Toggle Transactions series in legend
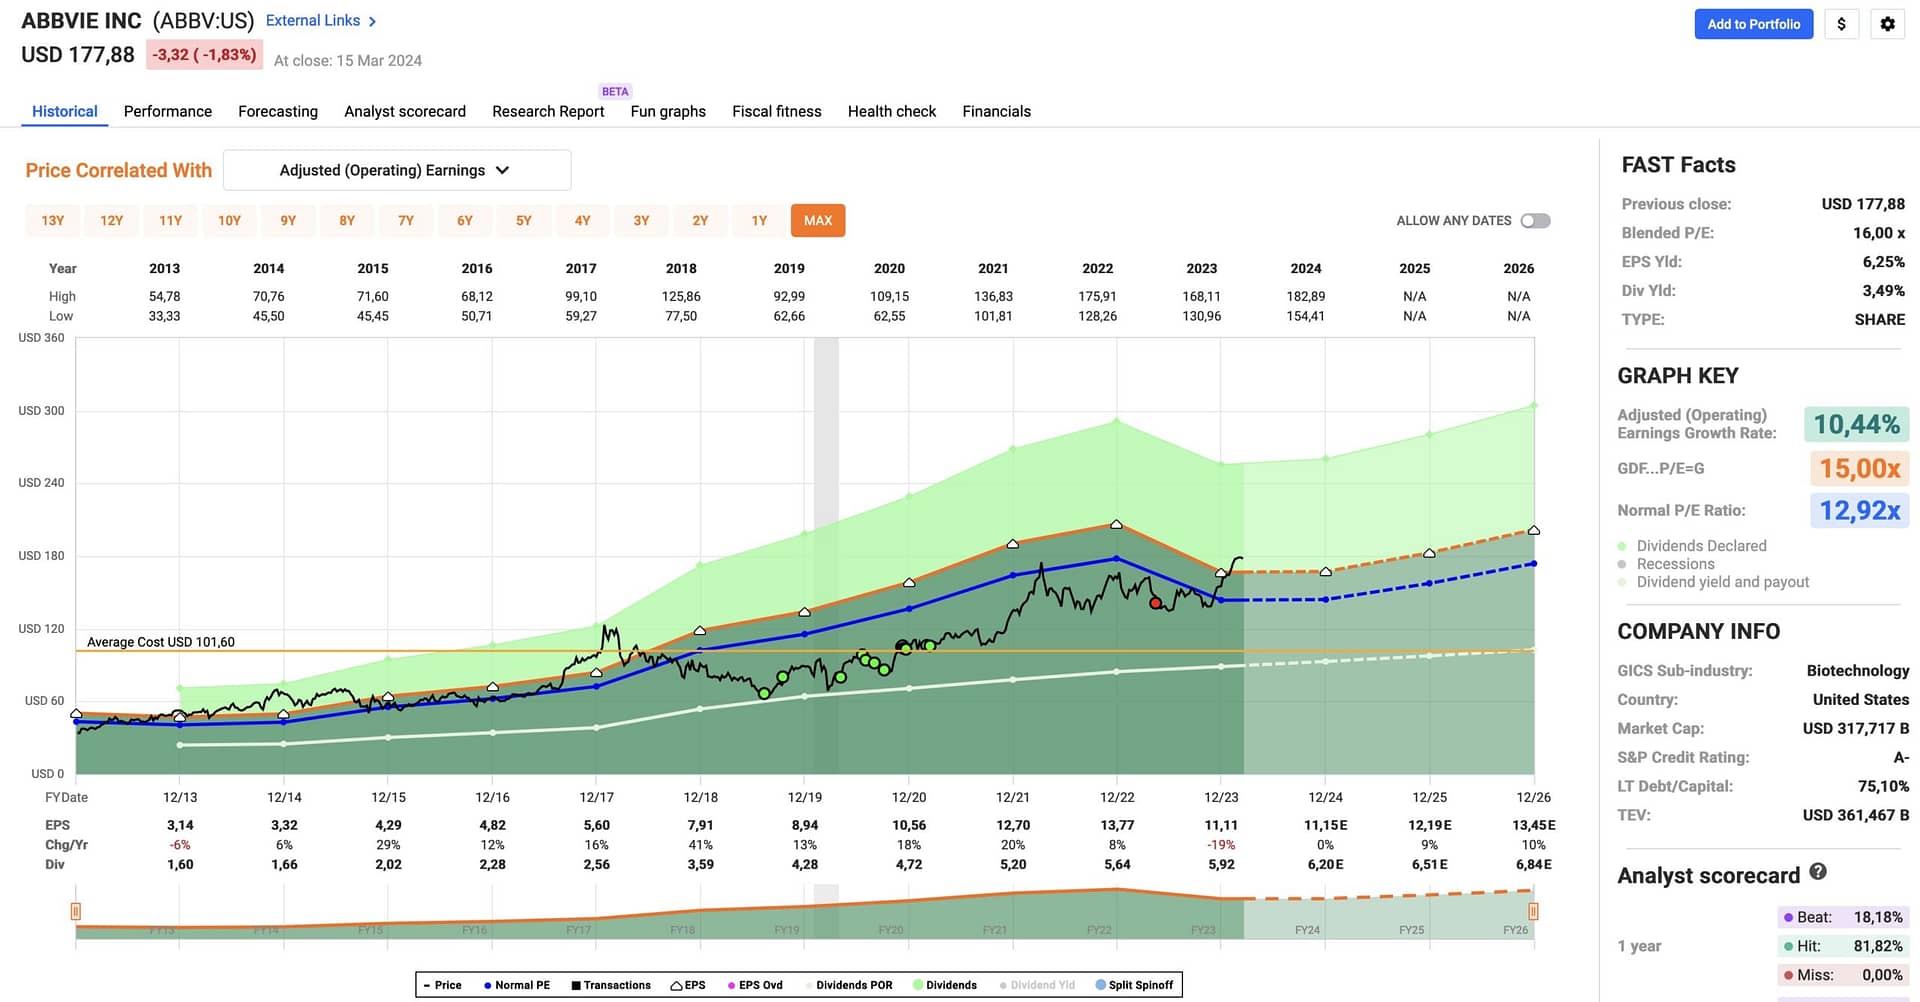The image size is (1920, 1002). [x=611, y=985]
